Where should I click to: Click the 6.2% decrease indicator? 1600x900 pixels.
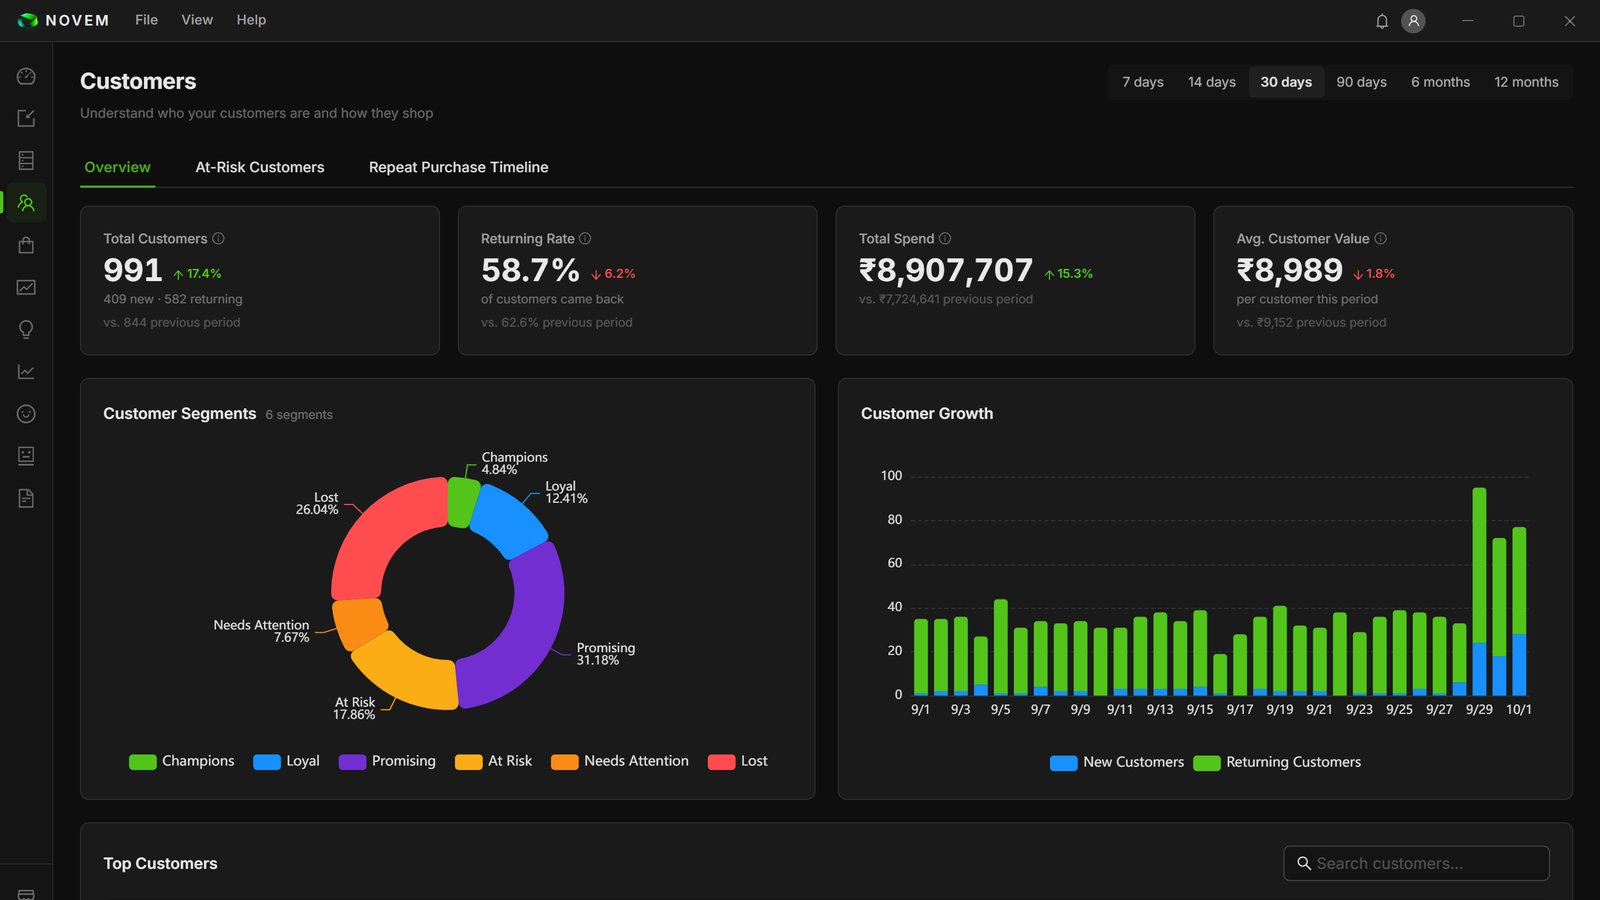[x=613, y=273]
